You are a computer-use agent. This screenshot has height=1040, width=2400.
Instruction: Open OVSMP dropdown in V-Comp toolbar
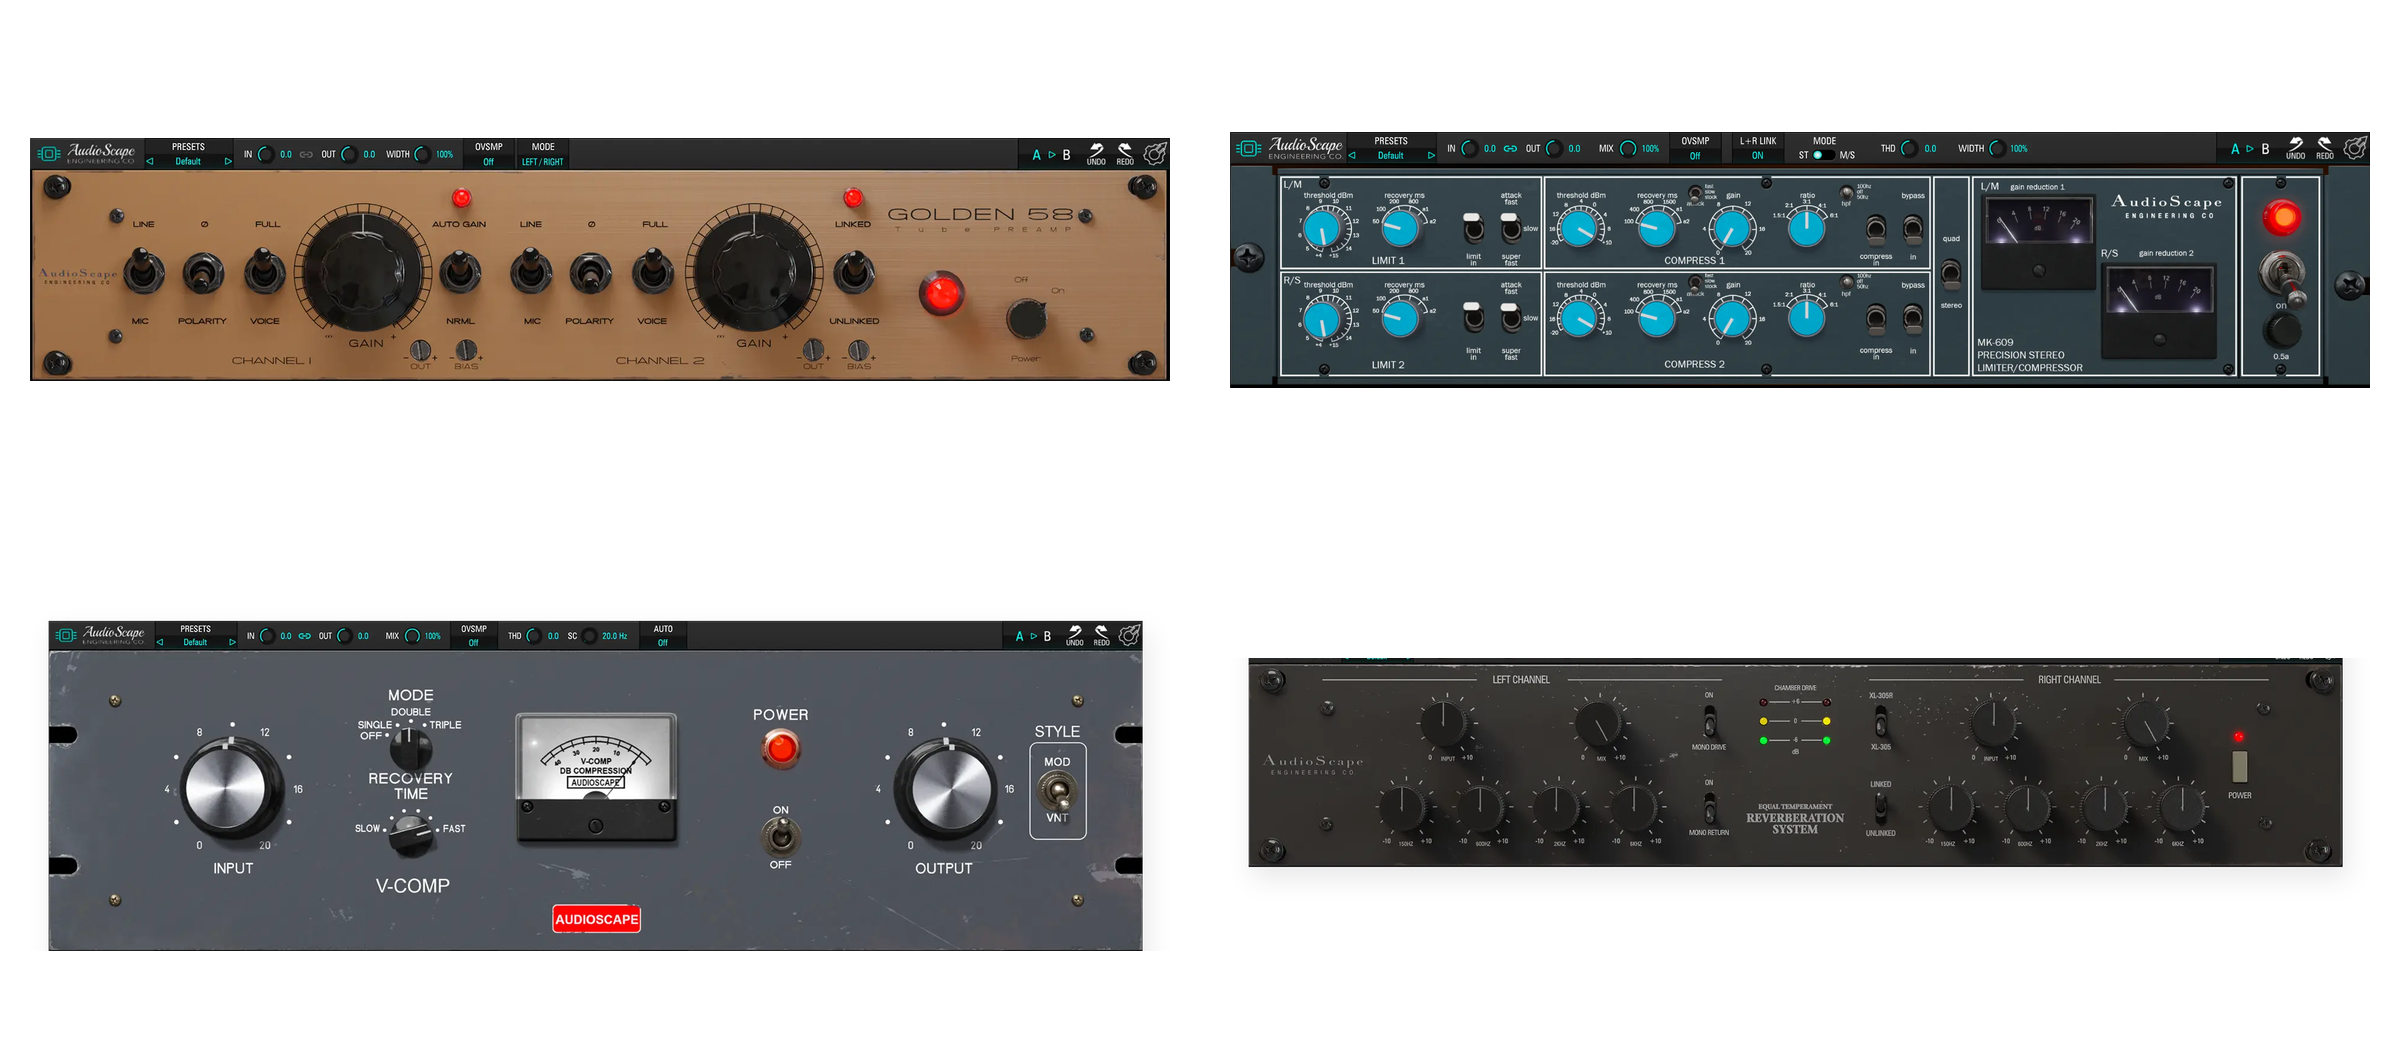click(474, 636)
